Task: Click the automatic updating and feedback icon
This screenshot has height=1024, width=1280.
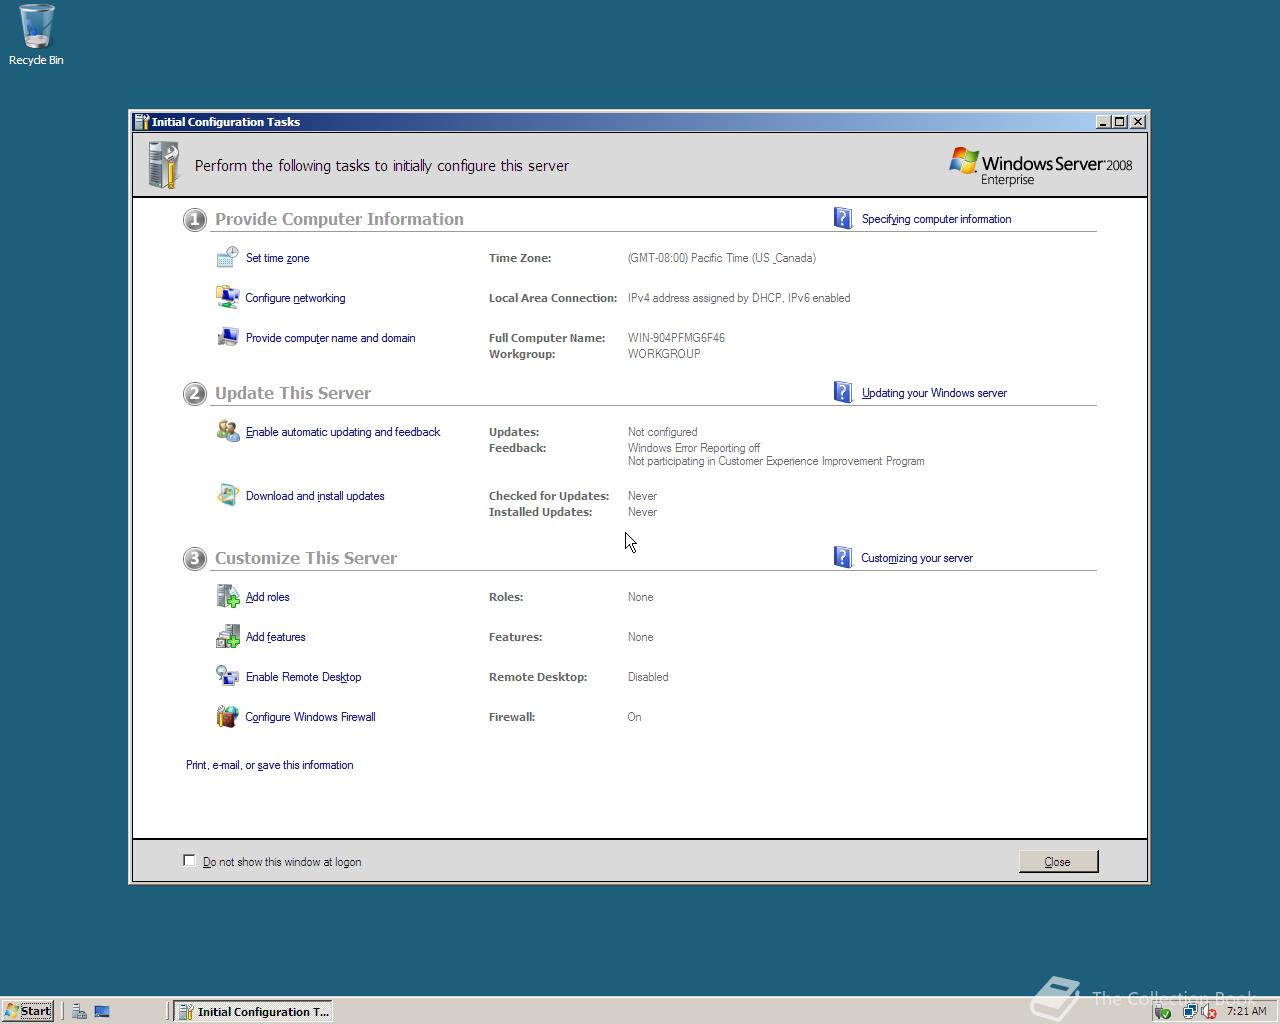Action: (228, 431)
